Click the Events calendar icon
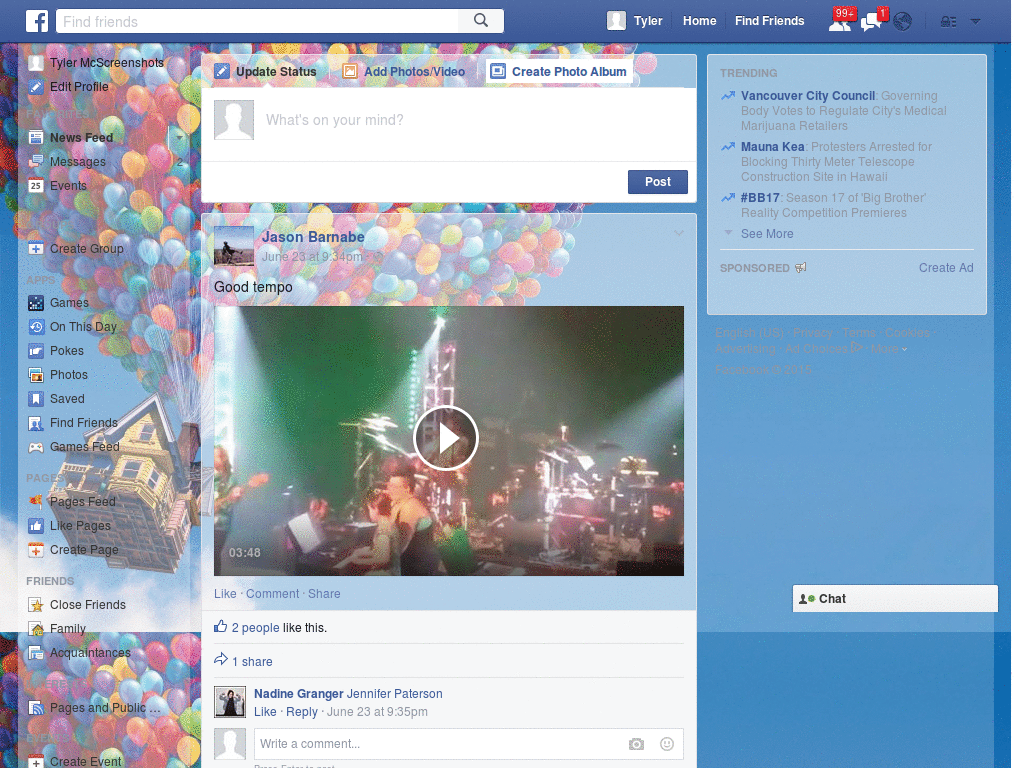The width and height of the screenshot is (1024, 768). click(36, 185)
